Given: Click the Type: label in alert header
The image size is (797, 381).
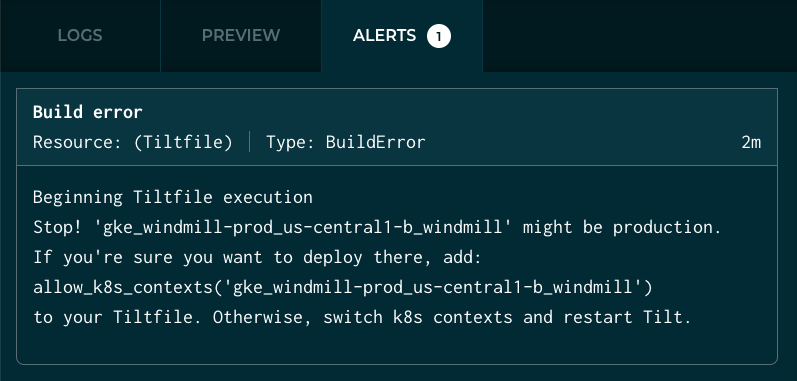Looking at the screenshot, I should pos(291,142).
